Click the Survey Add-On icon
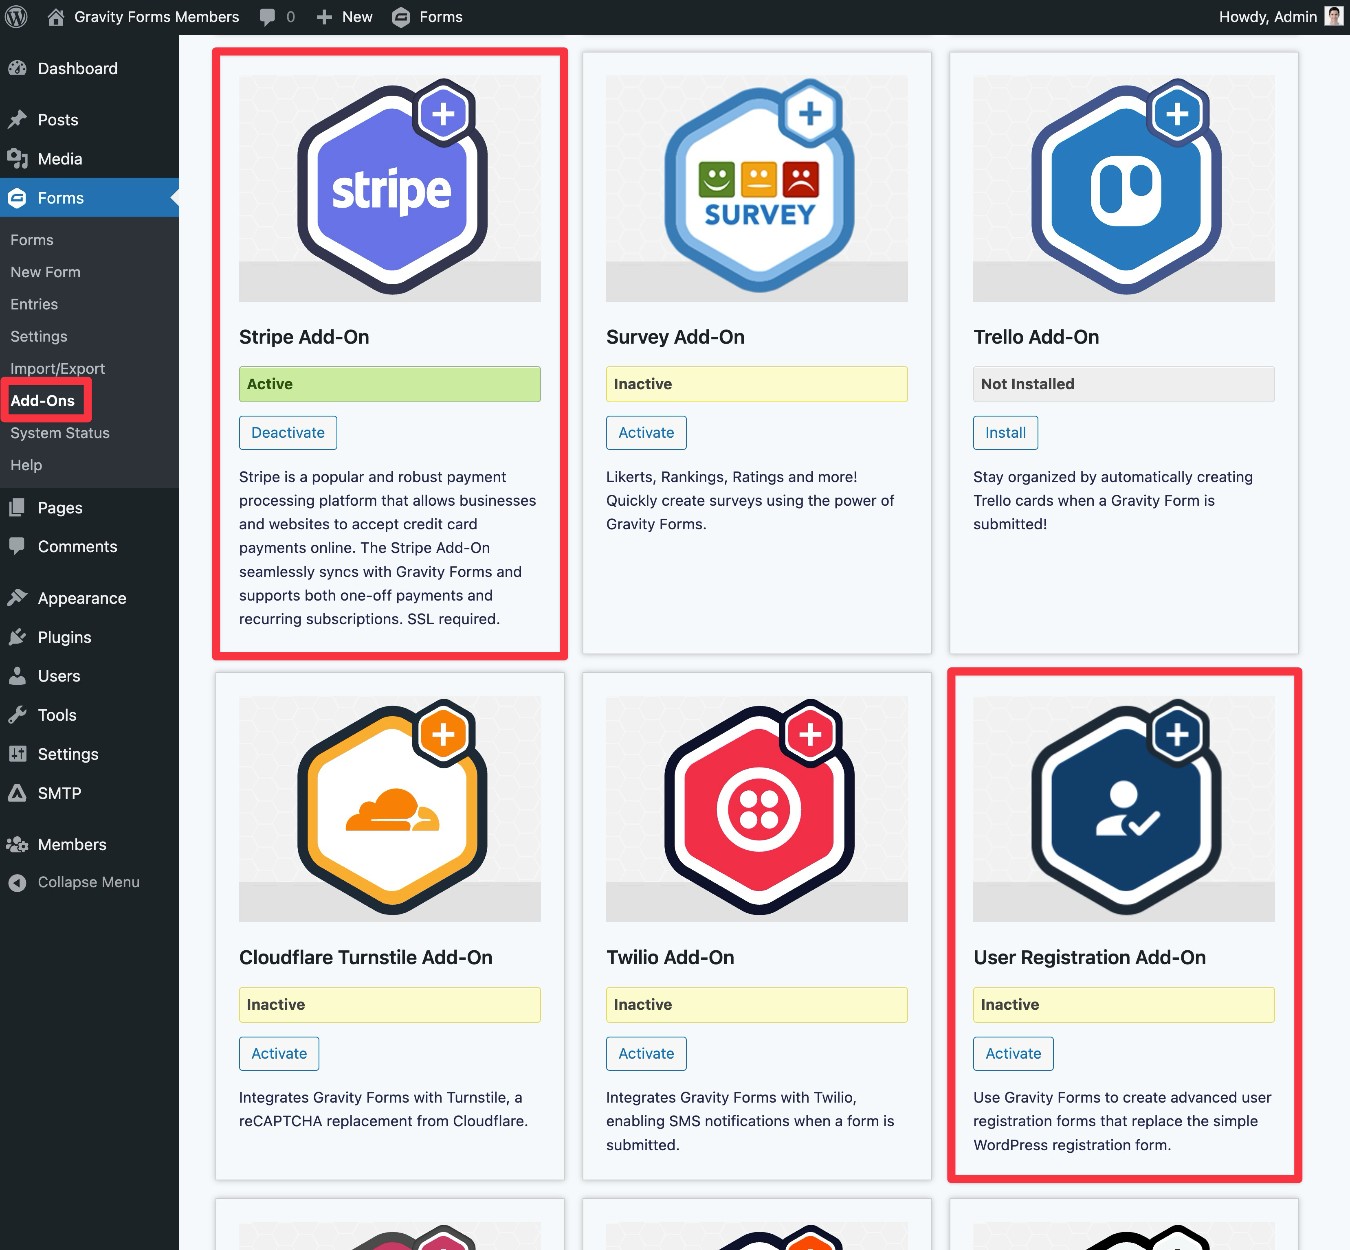The width and height of the screenshot is (1350, 1250). (x=756, y=185)
